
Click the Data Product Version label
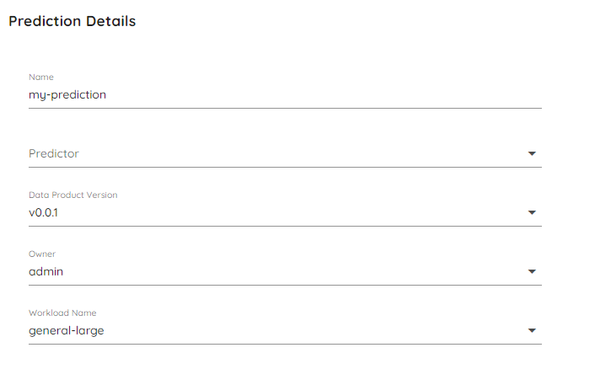click(73, 195)
